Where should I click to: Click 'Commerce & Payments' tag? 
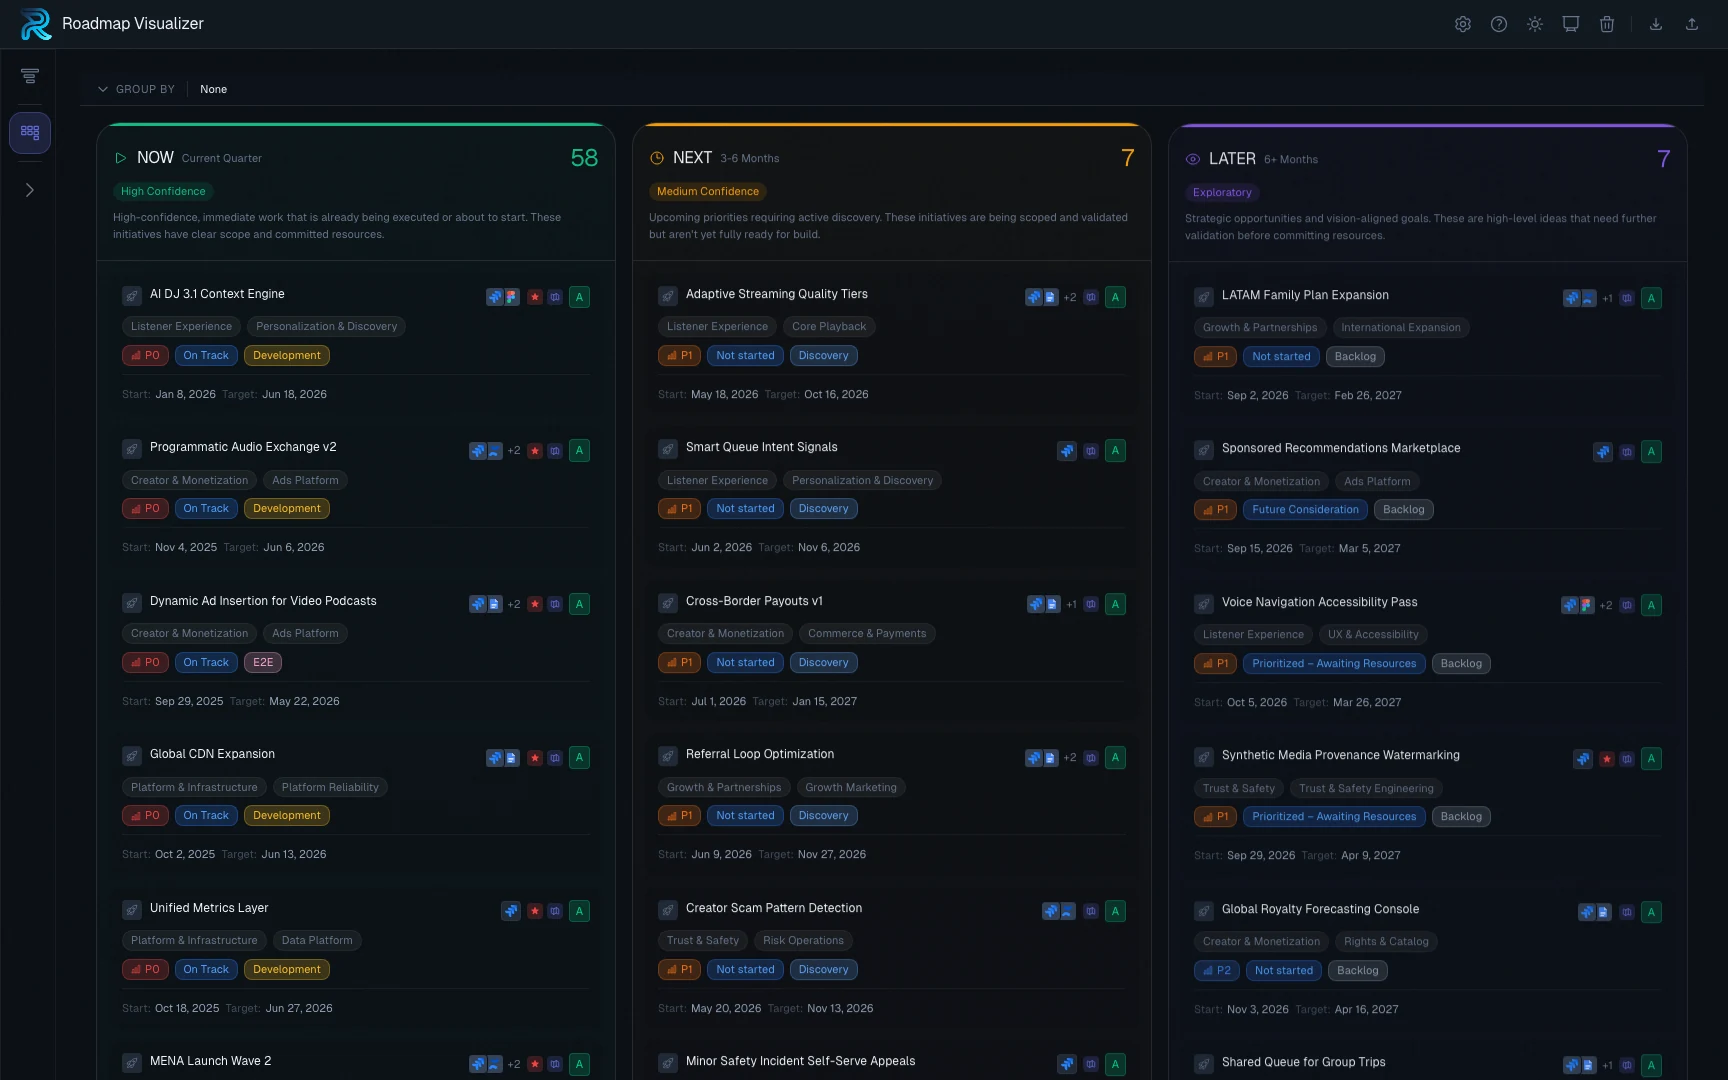[x=867, y=633]
